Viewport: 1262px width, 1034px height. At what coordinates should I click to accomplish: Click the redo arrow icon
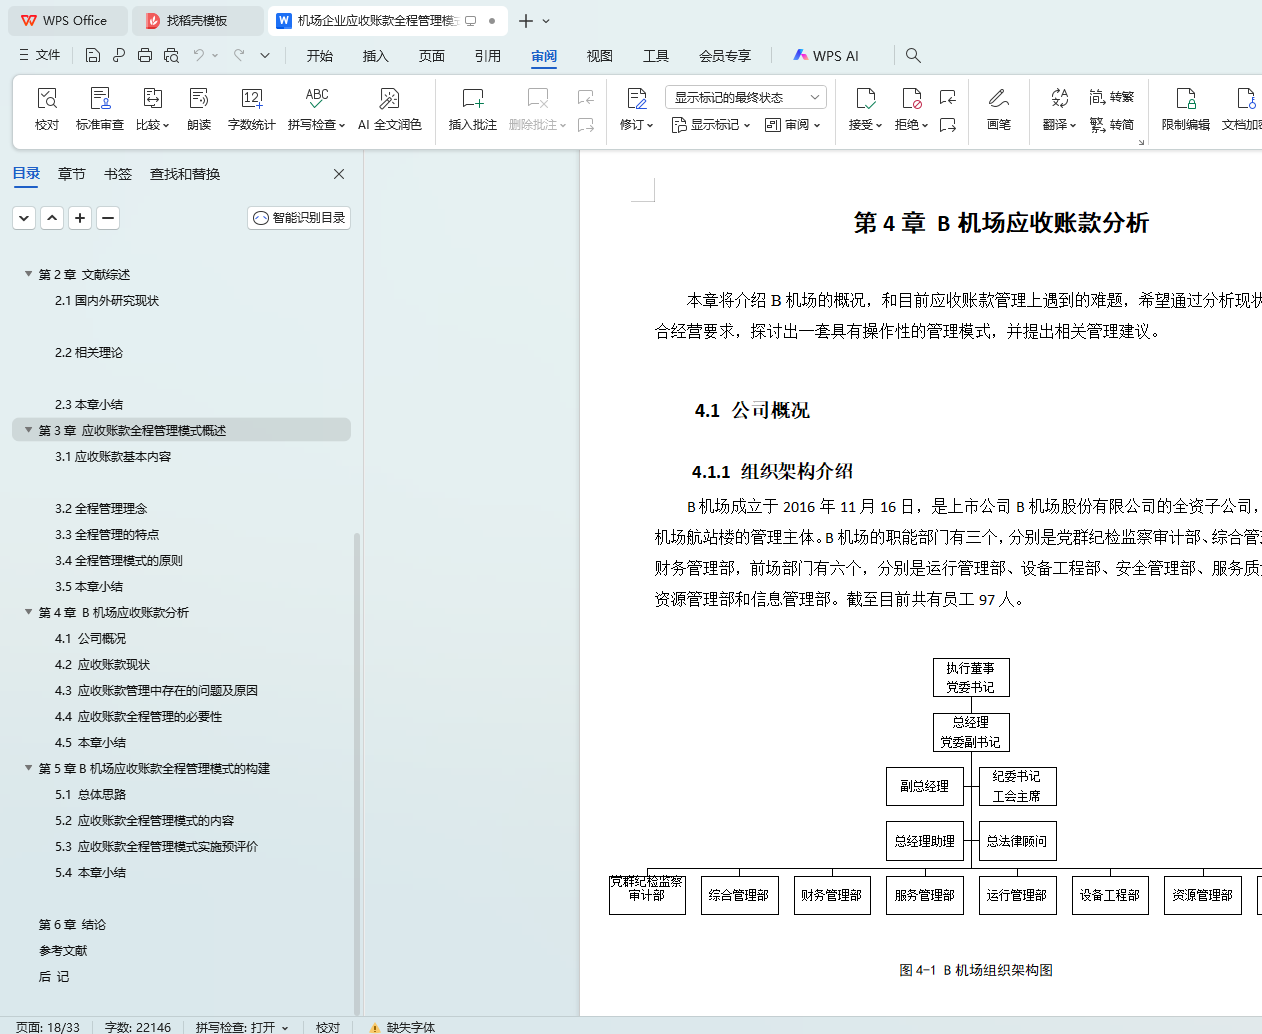(x=239, y=55)
